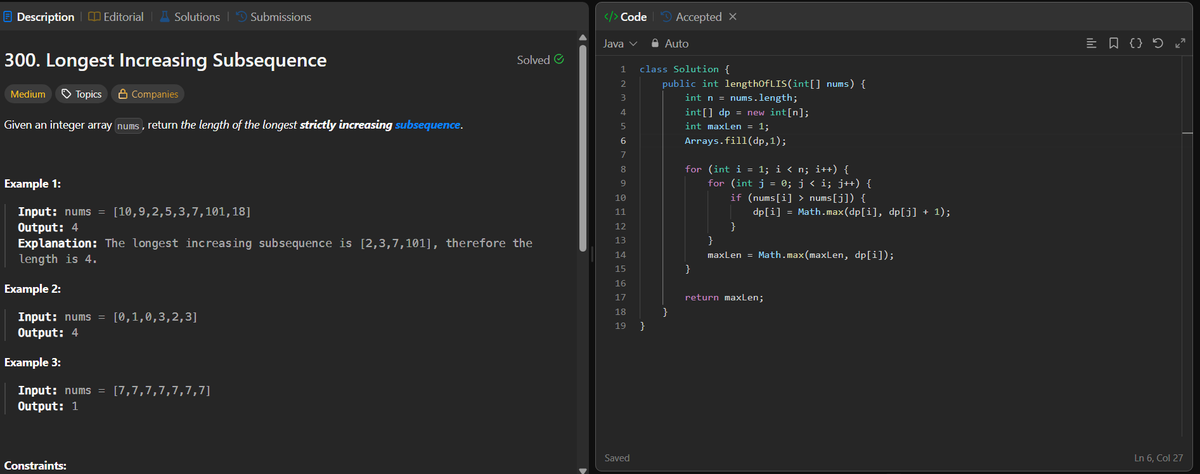Open the Solutions tab

click(189, 17)
